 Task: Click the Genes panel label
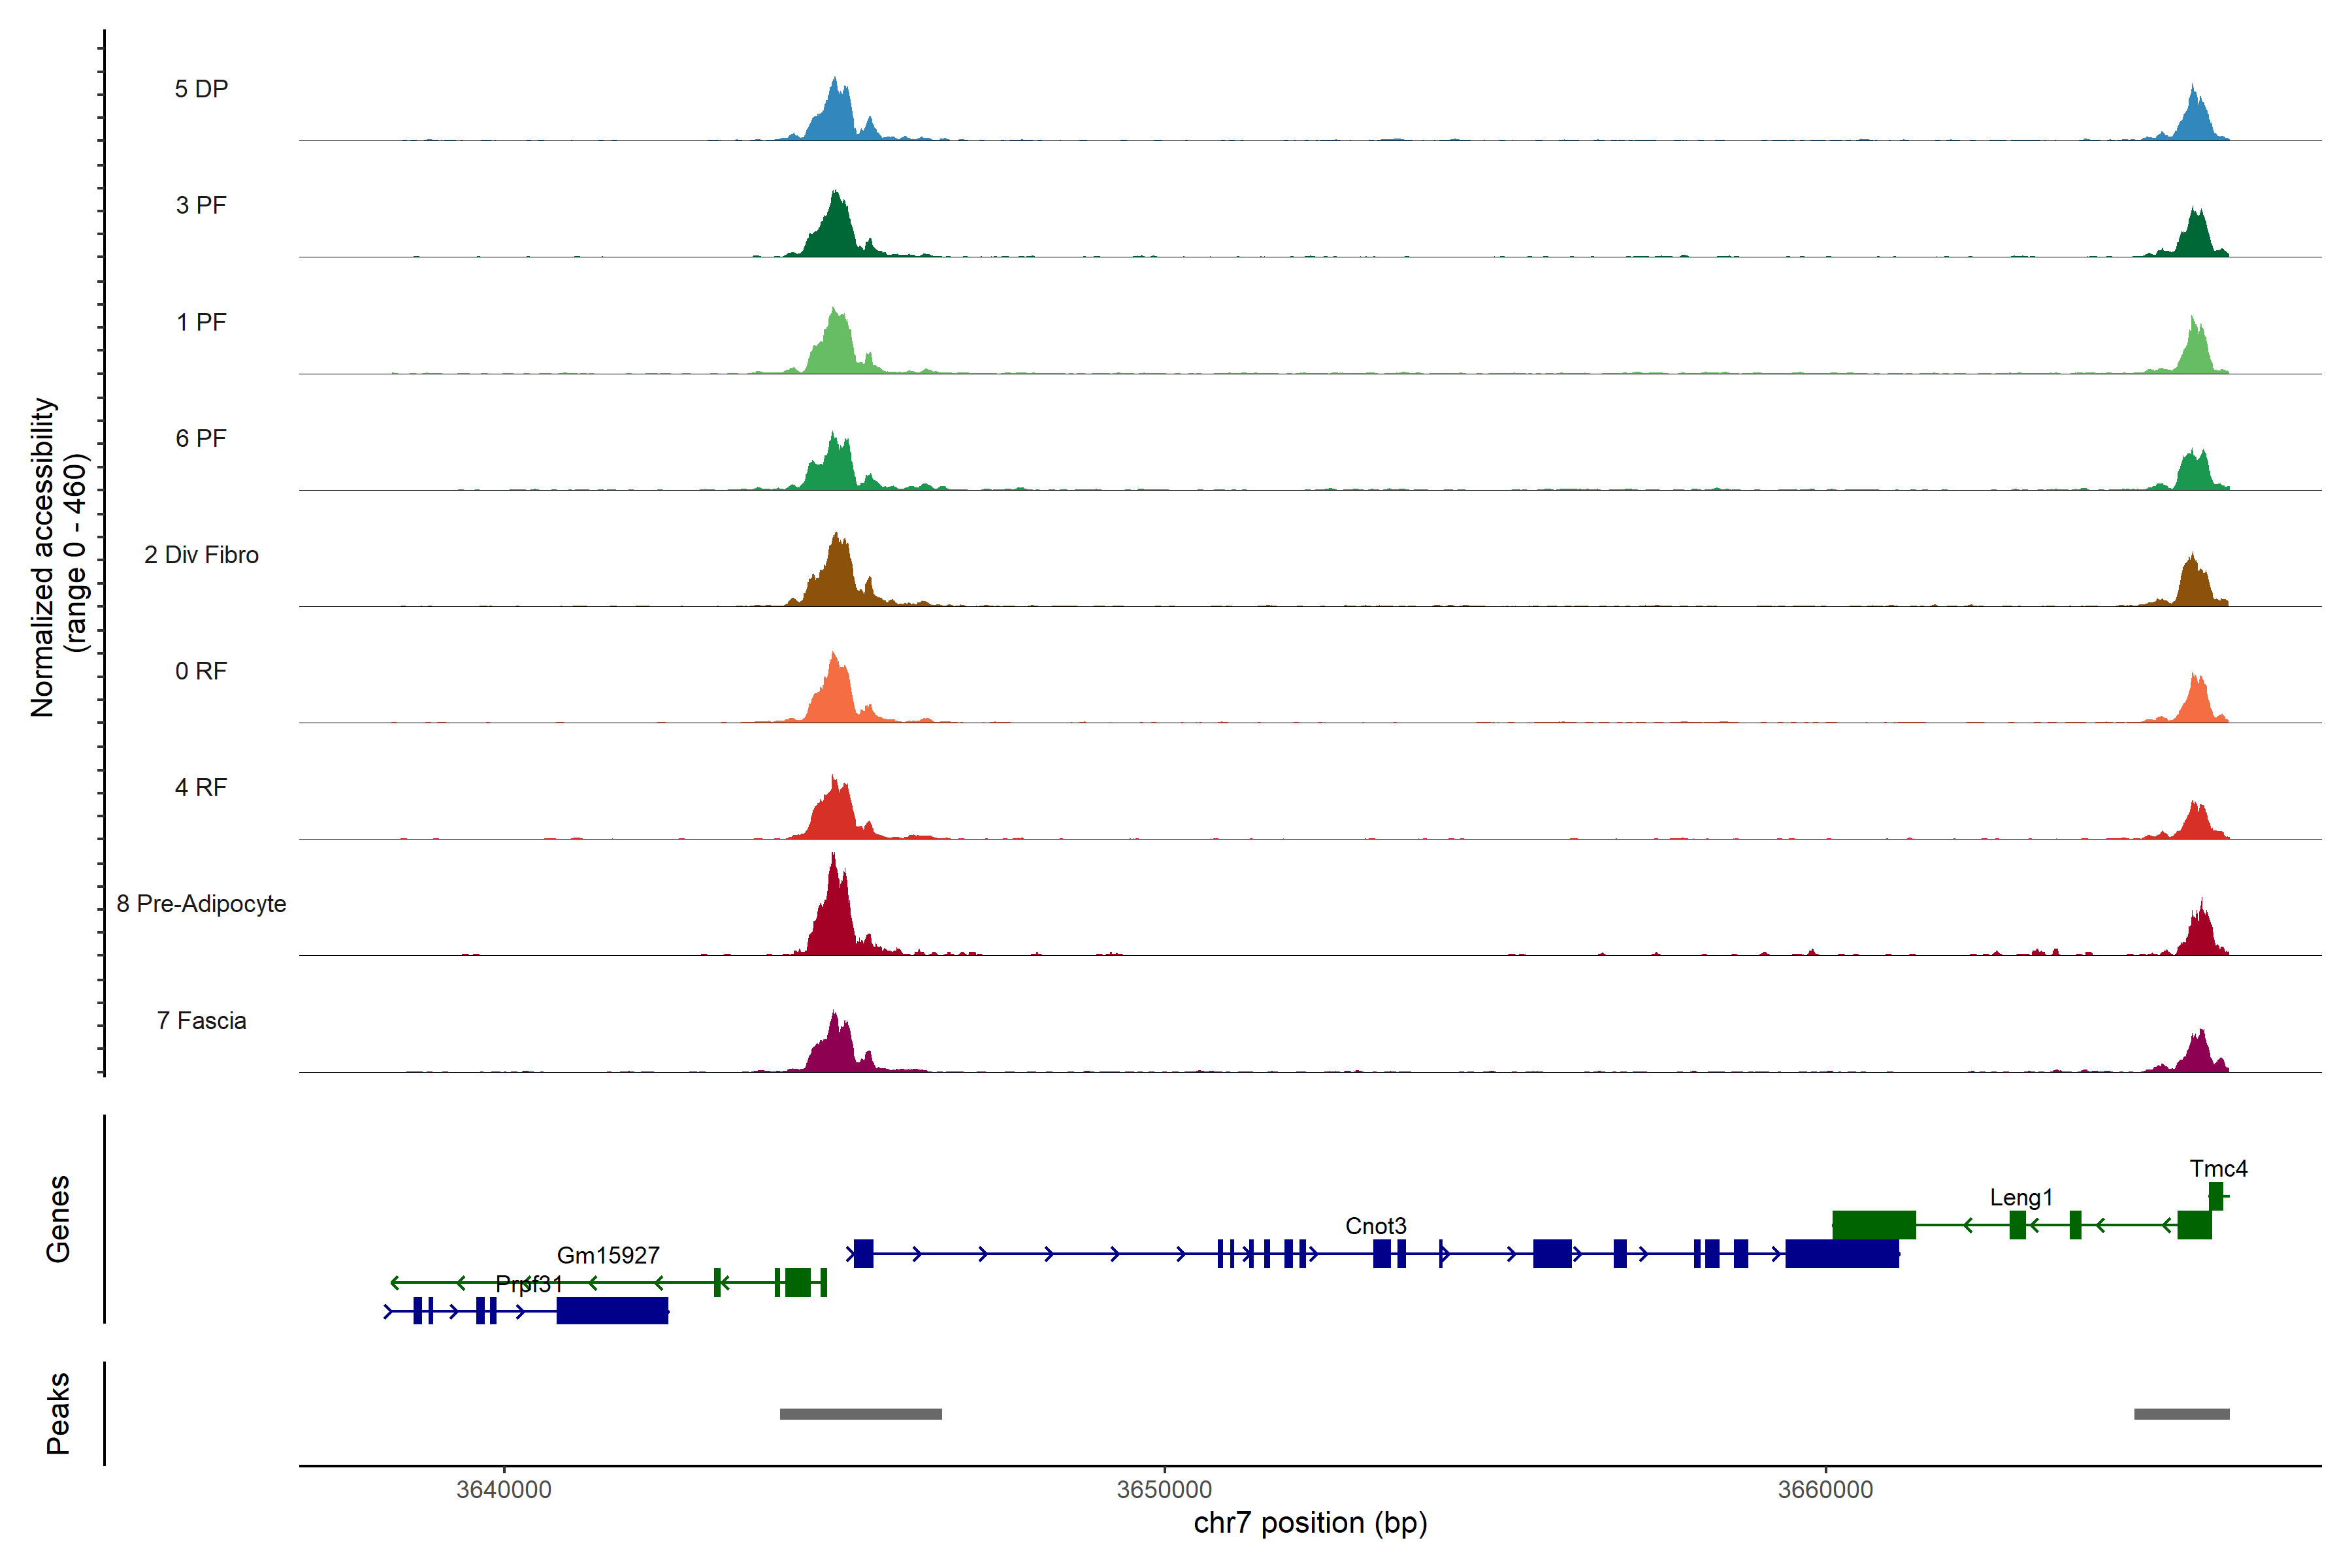pyautogui.click(x=58, y=1218)
